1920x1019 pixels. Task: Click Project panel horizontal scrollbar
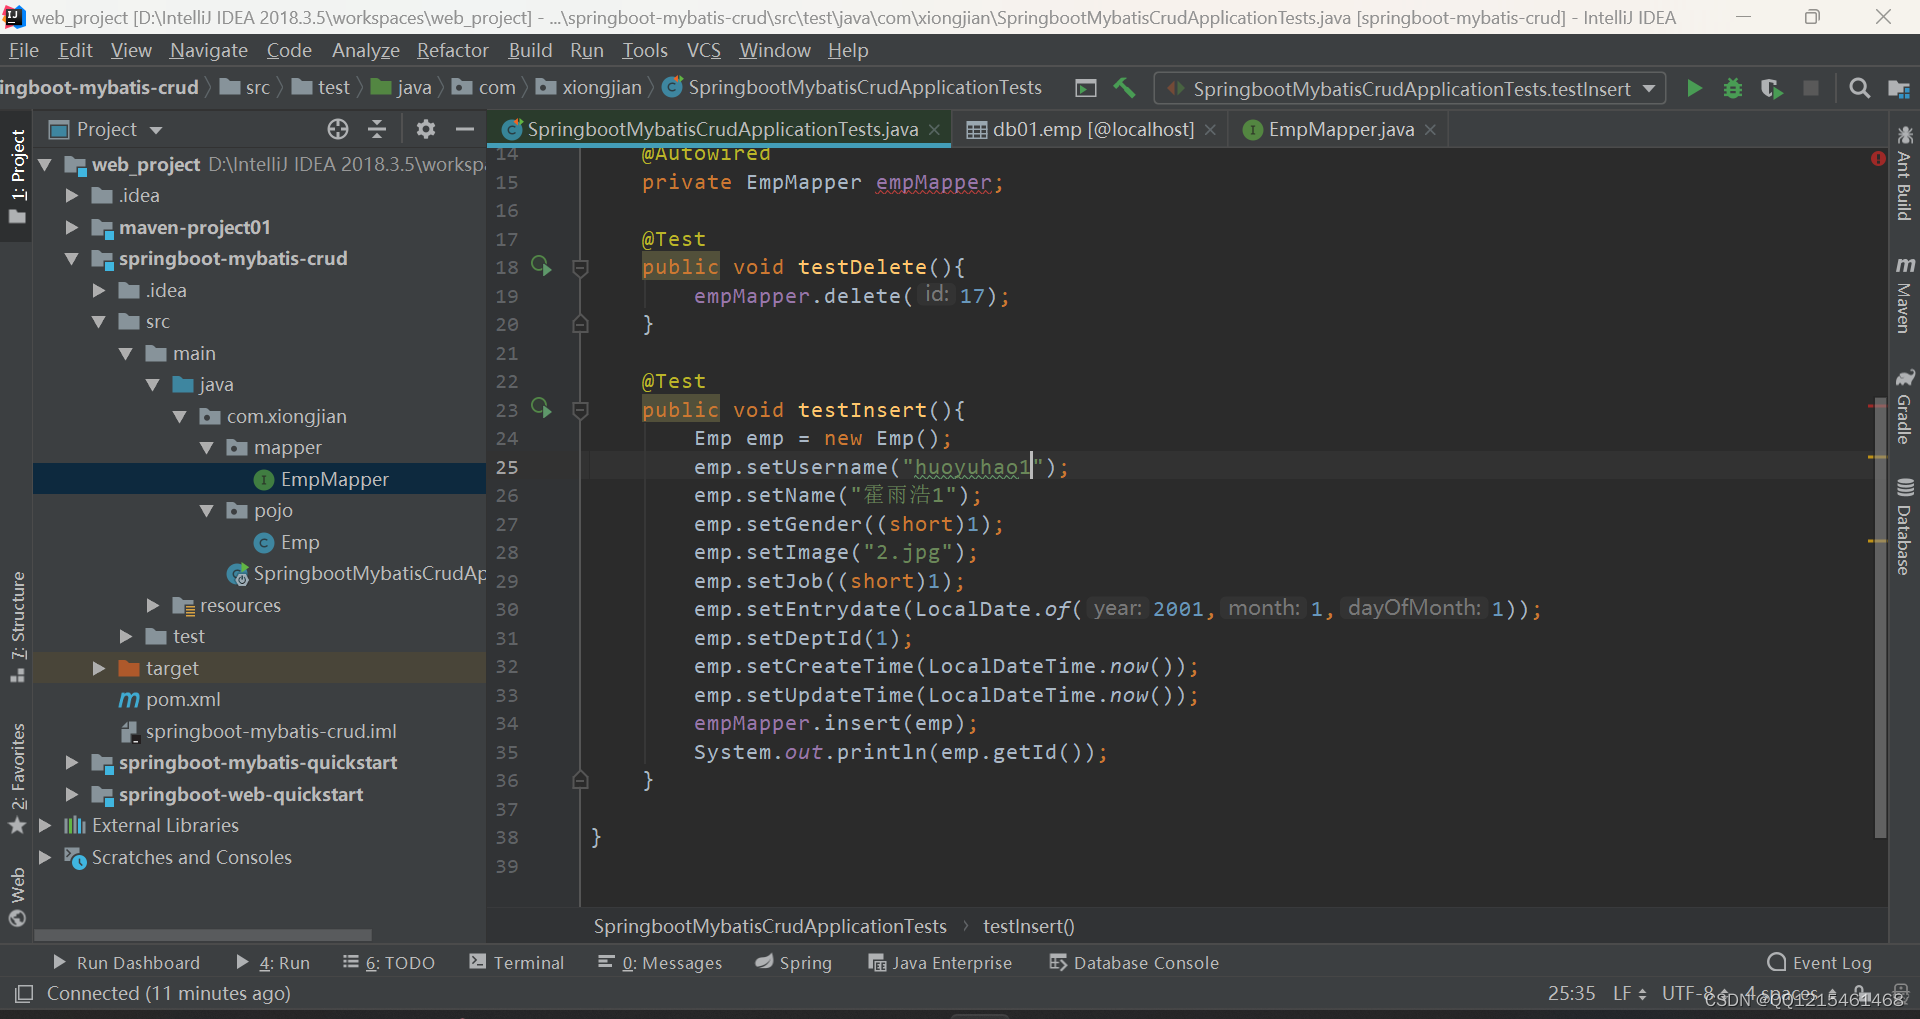click(203, 935)
